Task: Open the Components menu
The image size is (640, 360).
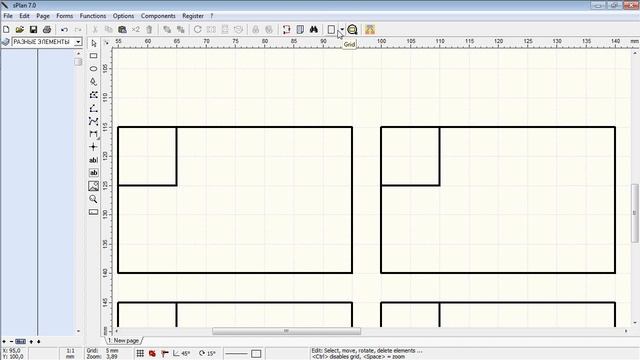Action: pos(158,16)
